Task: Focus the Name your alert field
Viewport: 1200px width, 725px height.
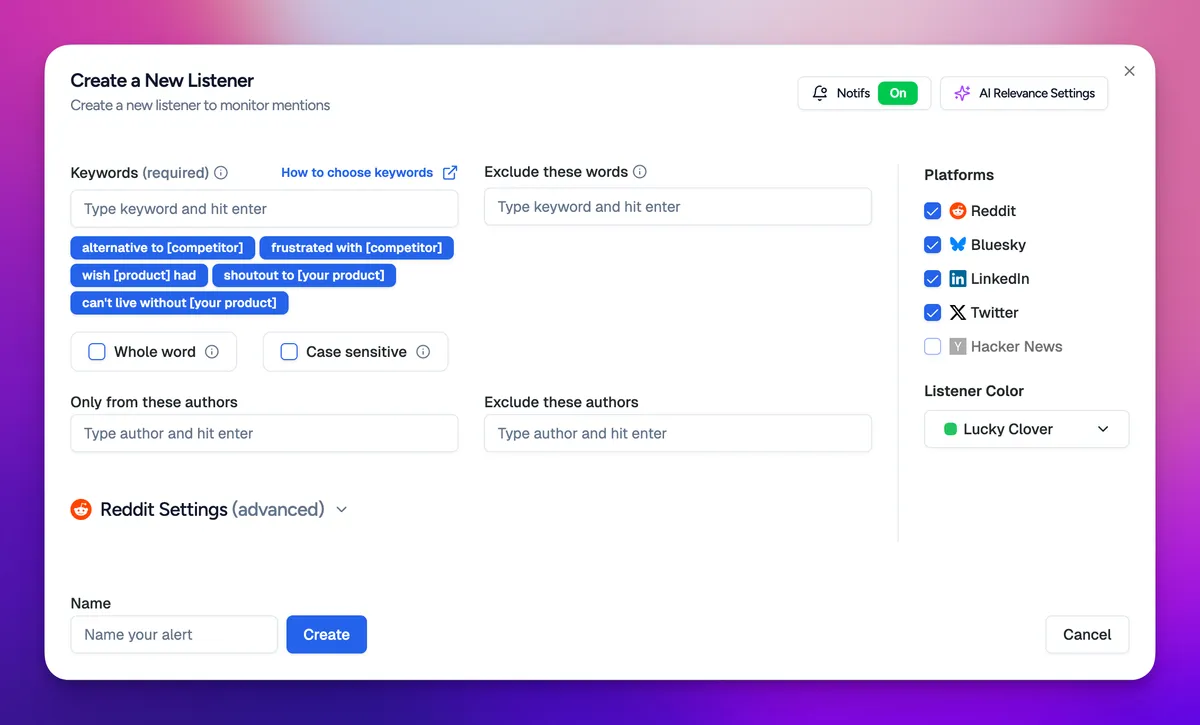Action: tap(174, 635)
